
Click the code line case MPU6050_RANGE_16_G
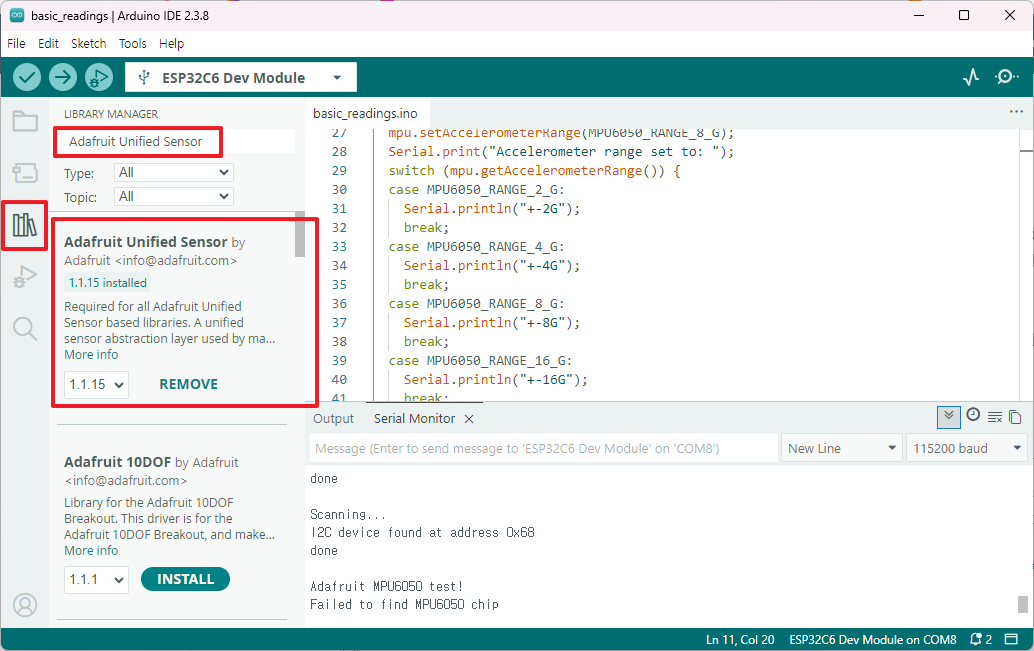[480, 361]
